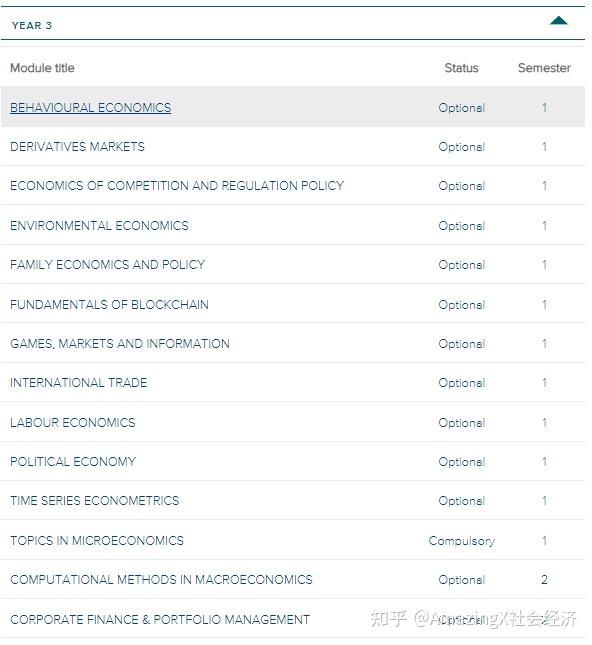Screen dimensions: 592x645
Task: Open Economics of Competition and Regulation Policy
Action: pos(177,186)
